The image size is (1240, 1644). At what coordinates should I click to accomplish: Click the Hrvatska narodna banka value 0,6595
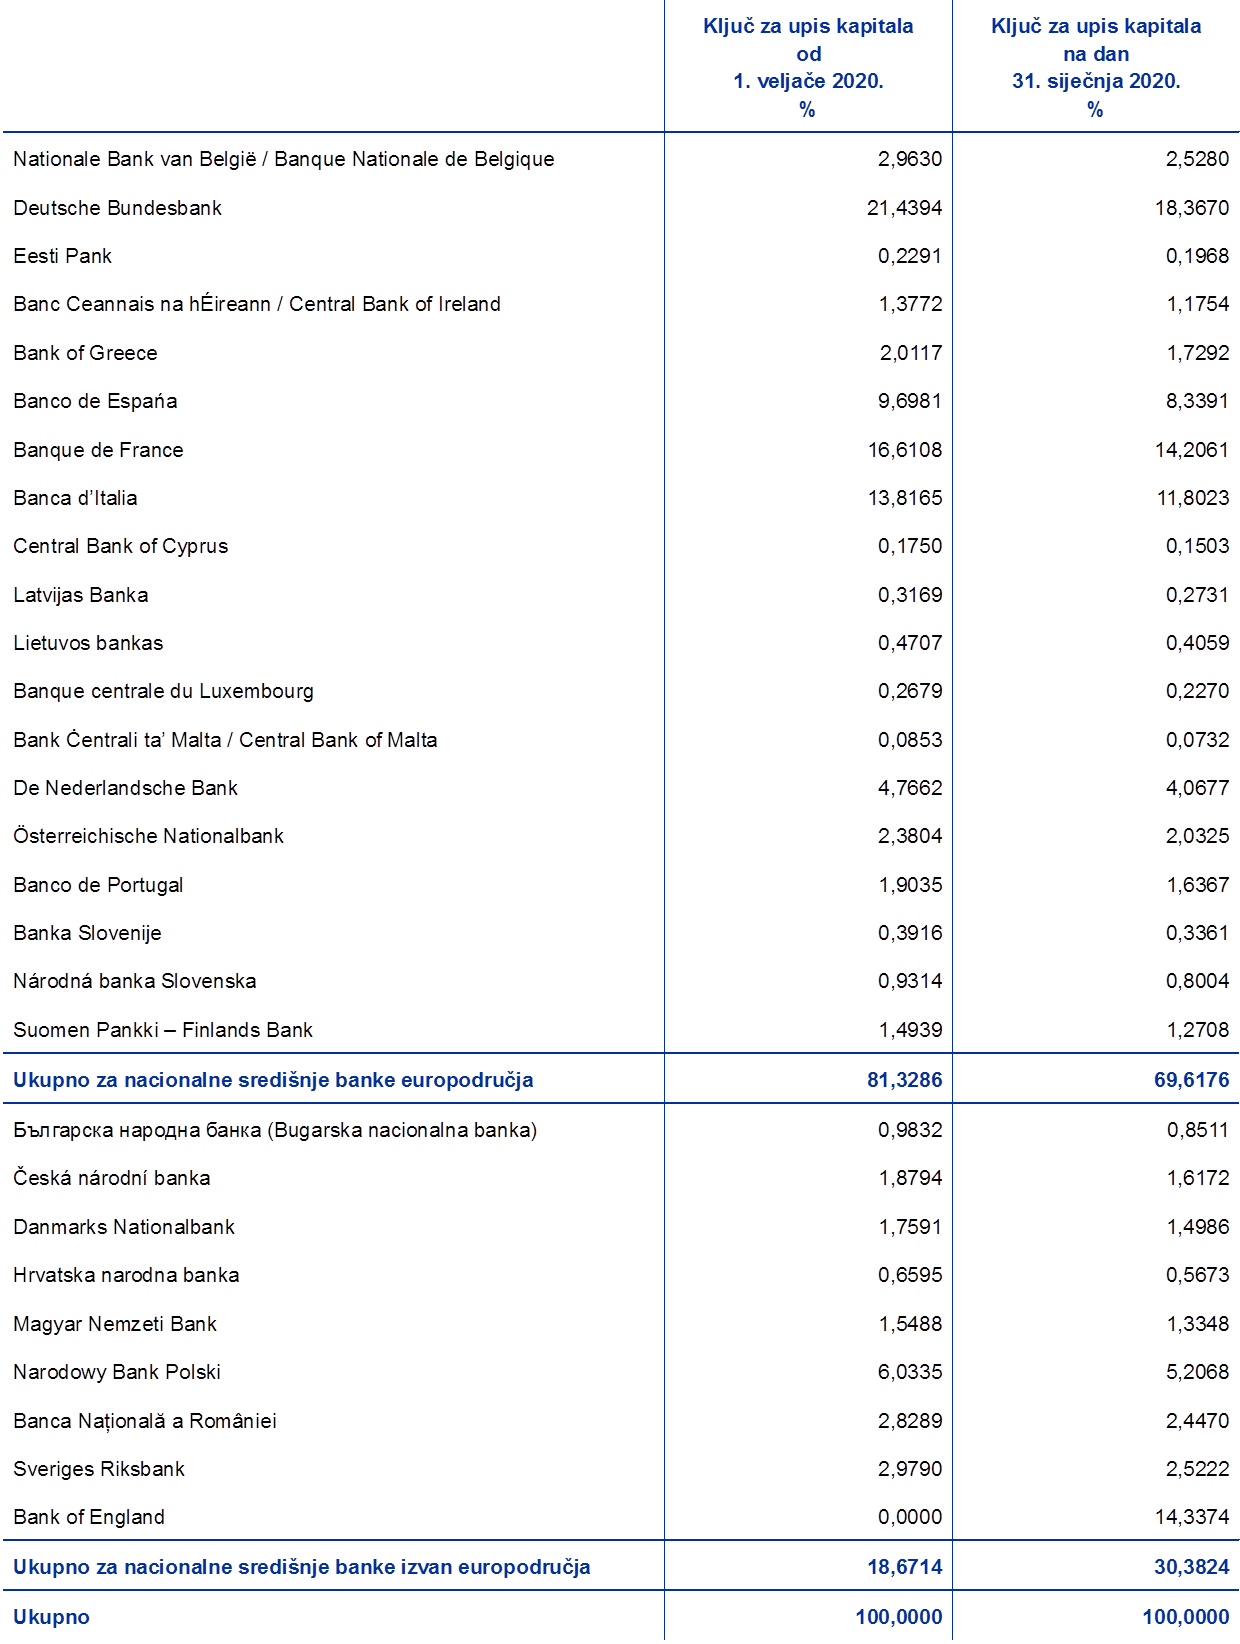[910, 1275]
